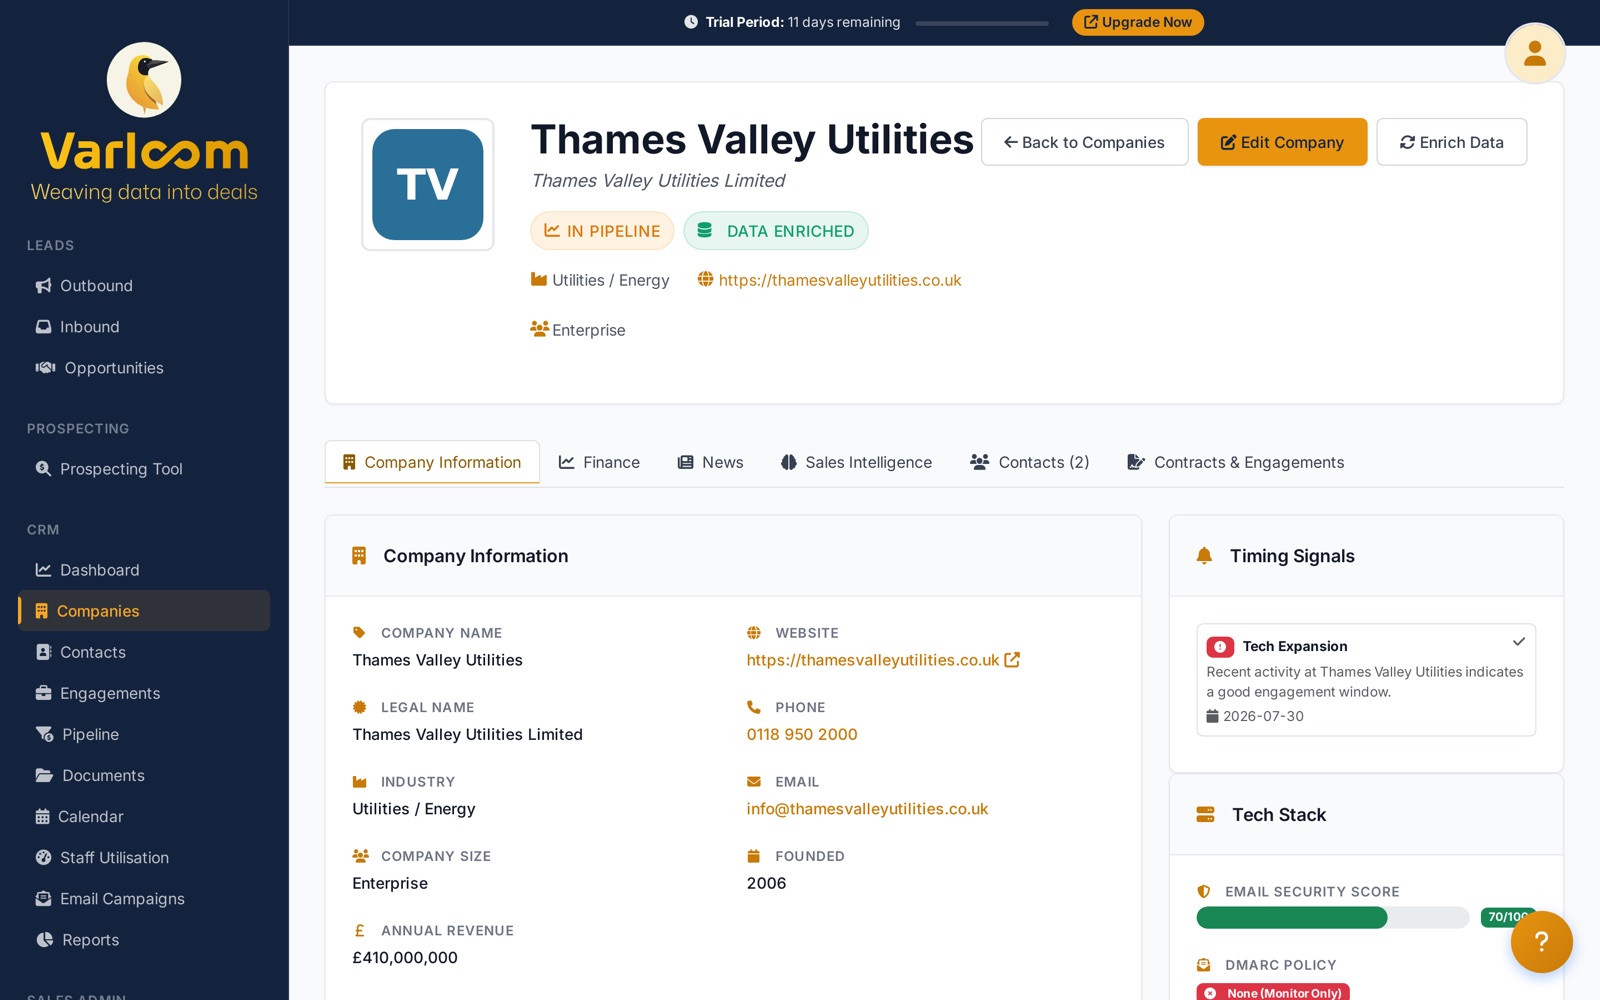The image size is (1600, 1000).
Task: Click the Varloom bird logo
Action: click(x=144, y=80)
